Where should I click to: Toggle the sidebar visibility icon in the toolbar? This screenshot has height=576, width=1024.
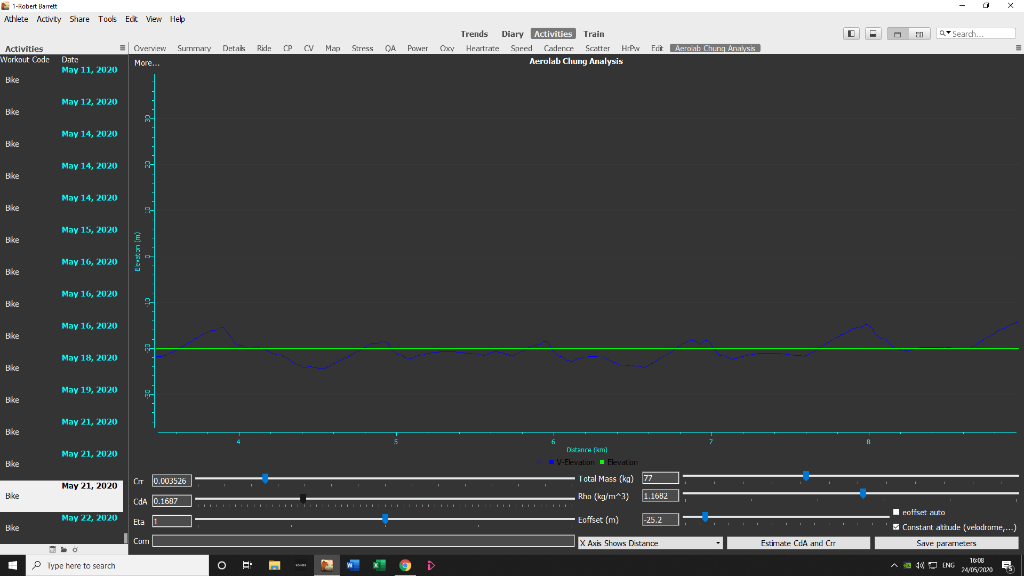(851, 33)
